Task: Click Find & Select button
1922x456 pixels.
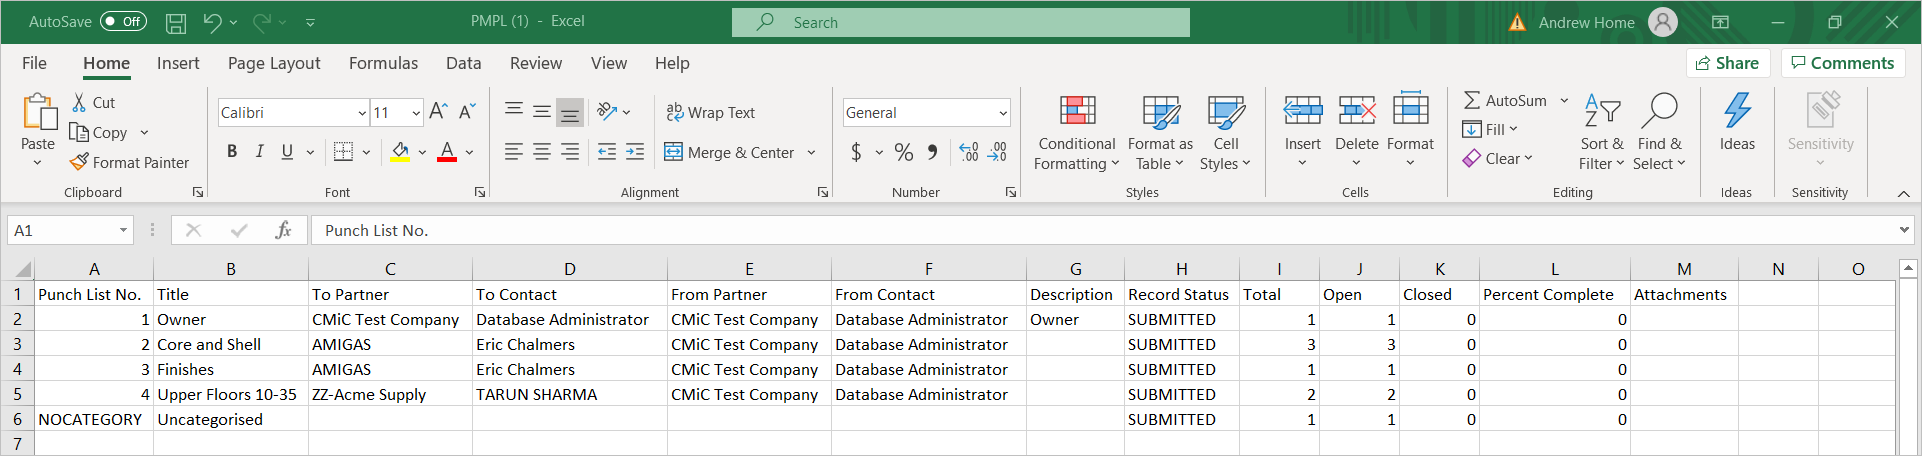Action: coord(1660,133)
